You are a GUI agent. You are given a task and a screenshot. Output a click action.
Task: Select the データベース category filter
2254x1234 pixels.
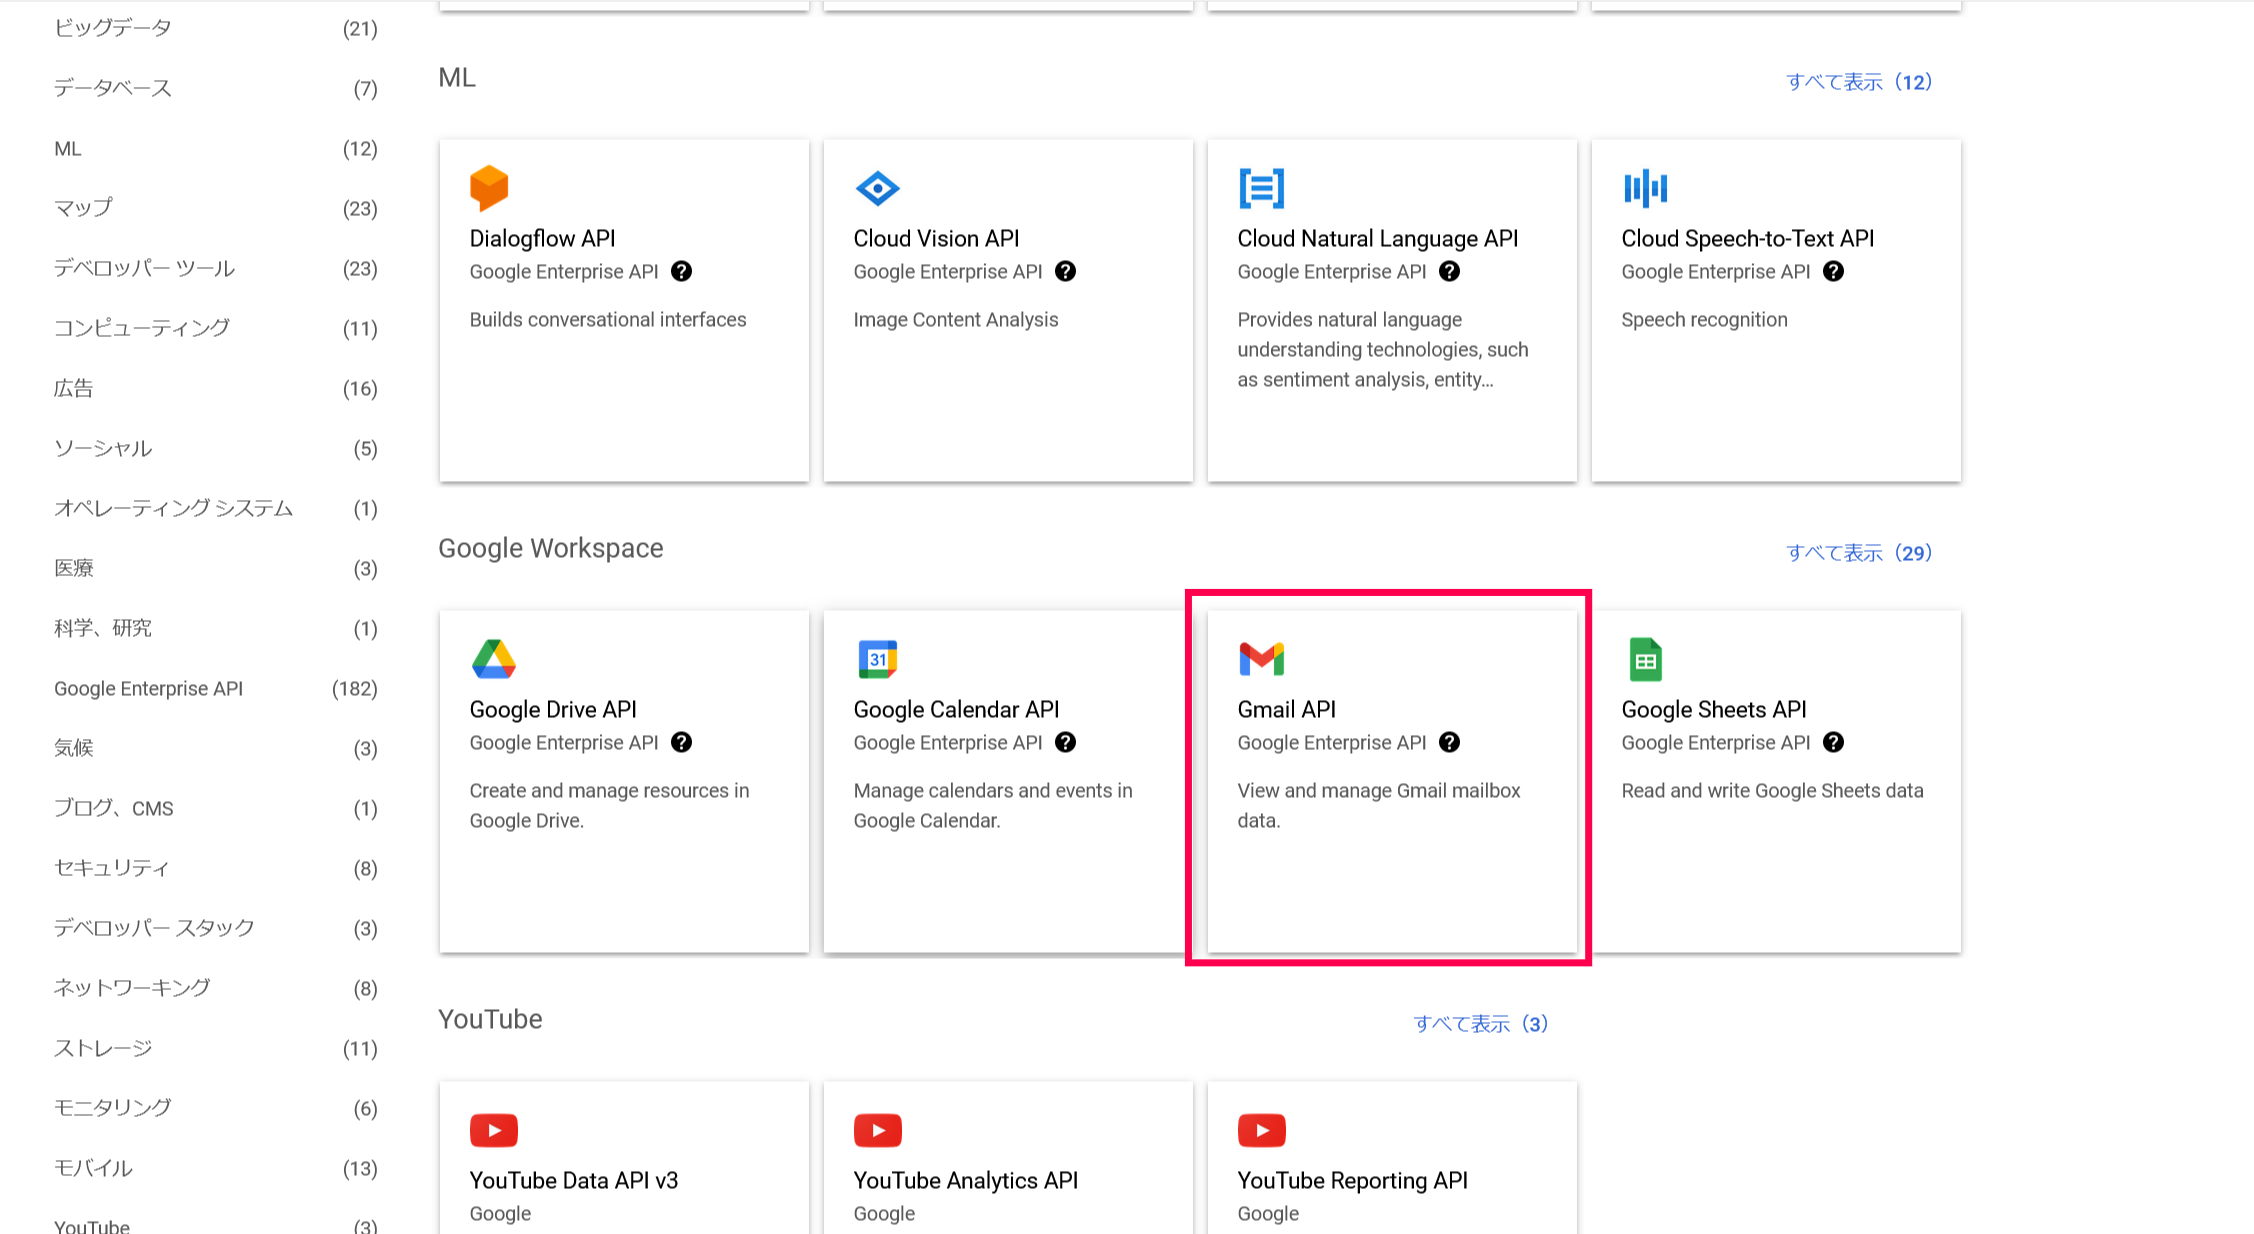112,88
